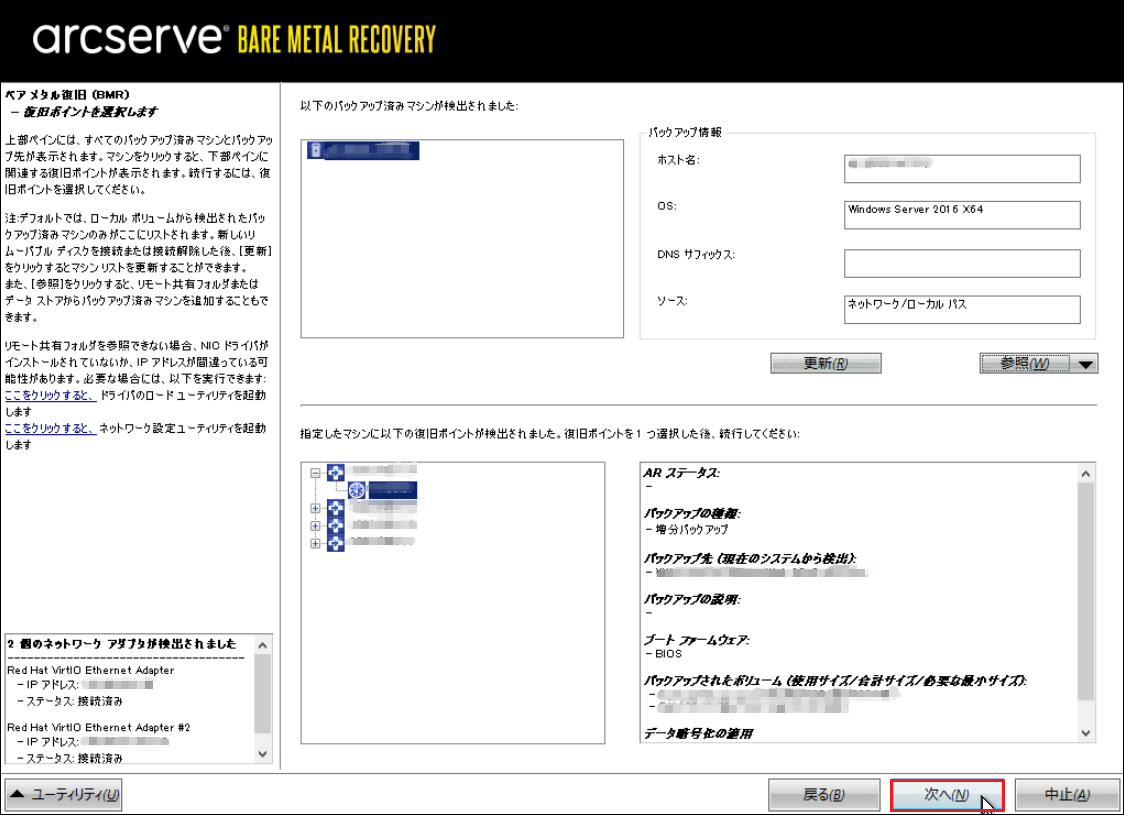Click the topmost date node cross-arrow icon

(335, 472)
